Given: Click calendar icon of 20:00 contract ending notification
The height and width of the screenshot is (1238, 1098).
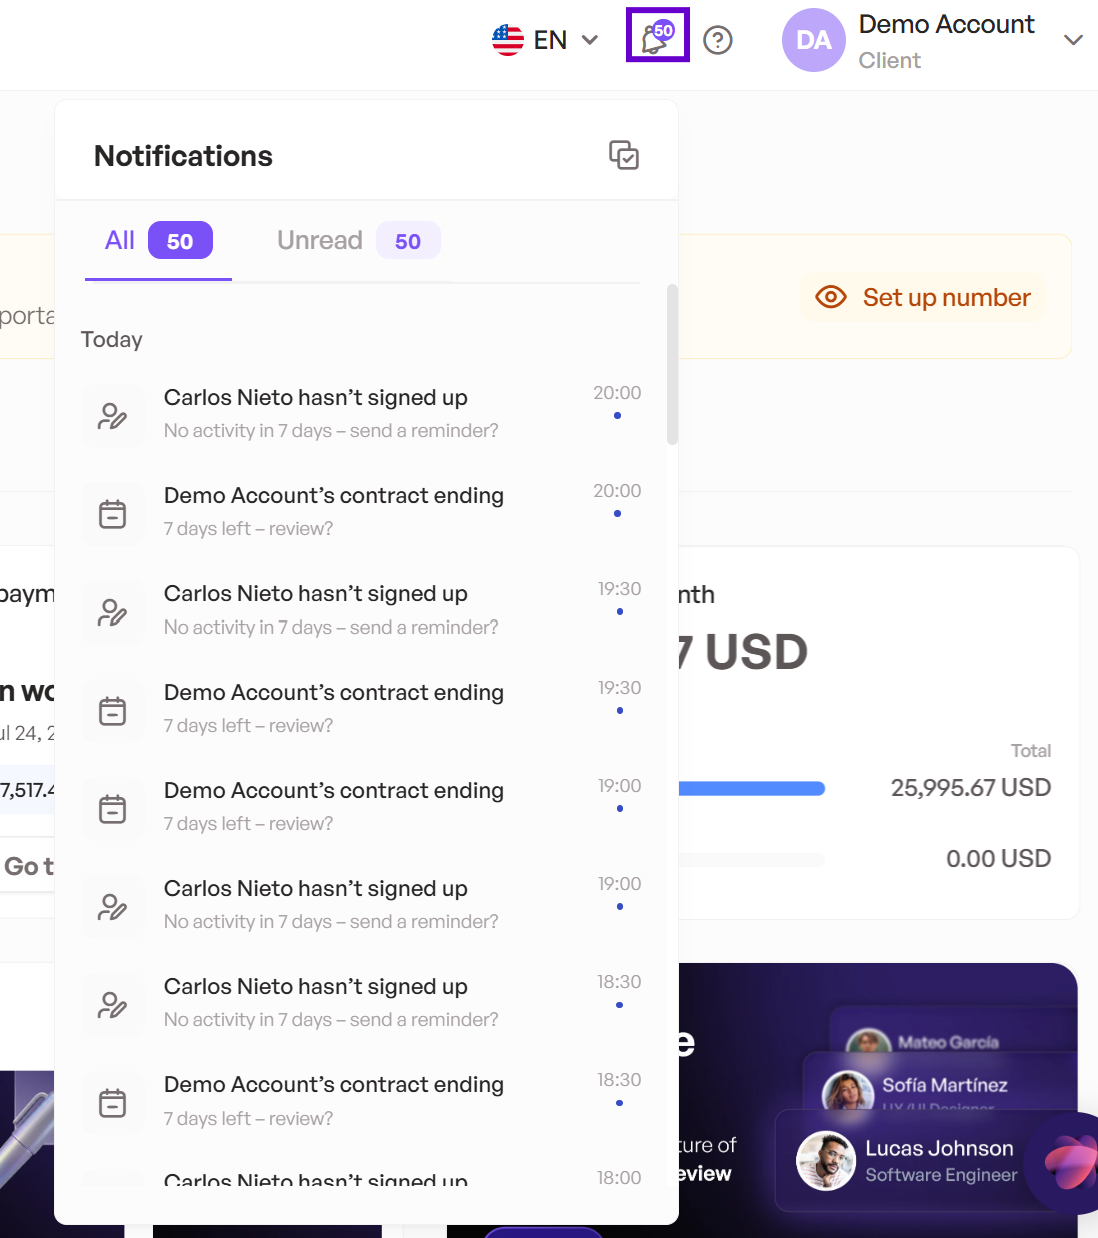Looking at the screenshot, I should coord(113,513).
